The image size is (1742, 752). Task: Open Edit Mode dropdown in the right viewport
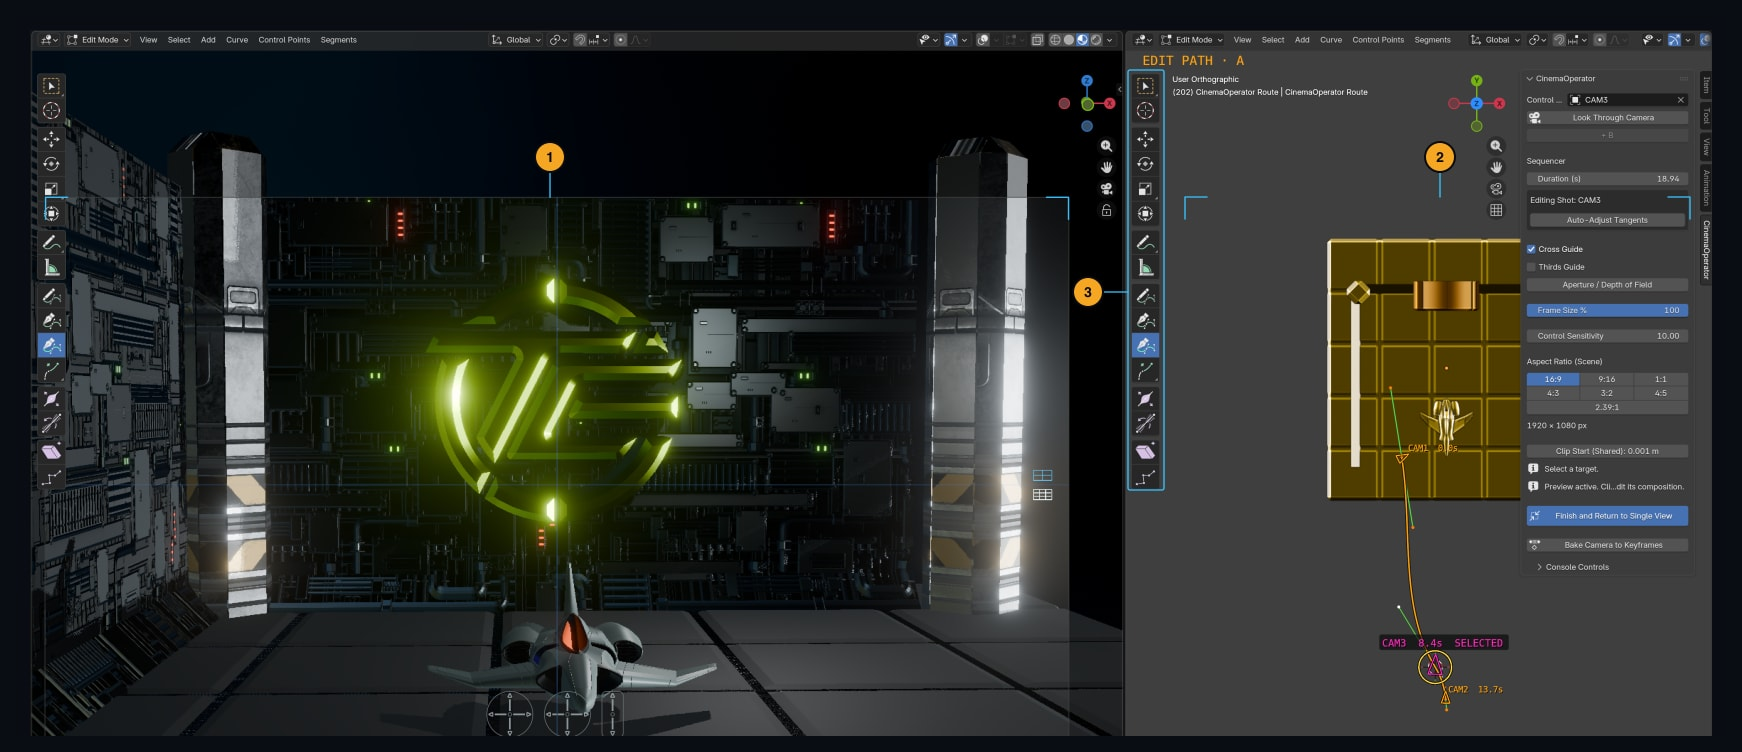tap(1192, 40)
